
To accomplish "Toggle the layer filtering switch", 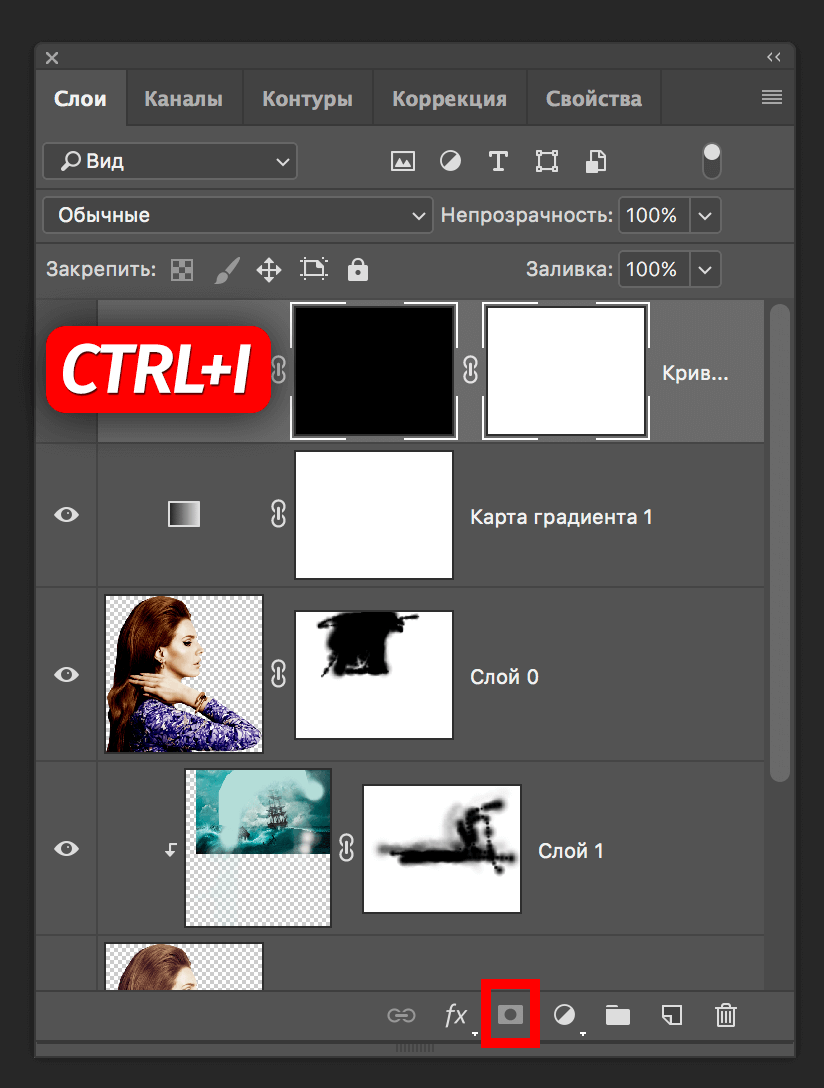I will [x=710, y=161].
